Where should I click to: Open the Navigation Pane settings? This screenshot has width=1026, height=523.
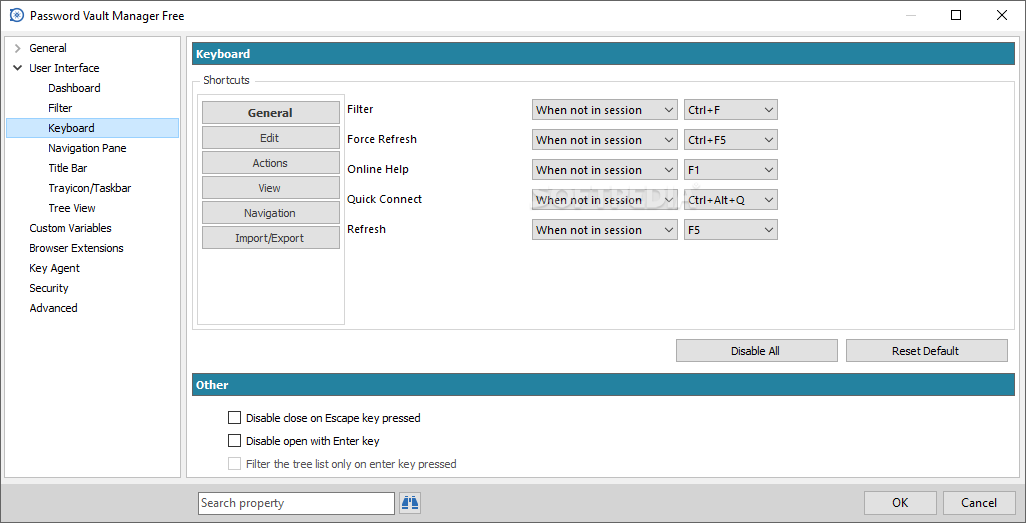pos(87,148)
